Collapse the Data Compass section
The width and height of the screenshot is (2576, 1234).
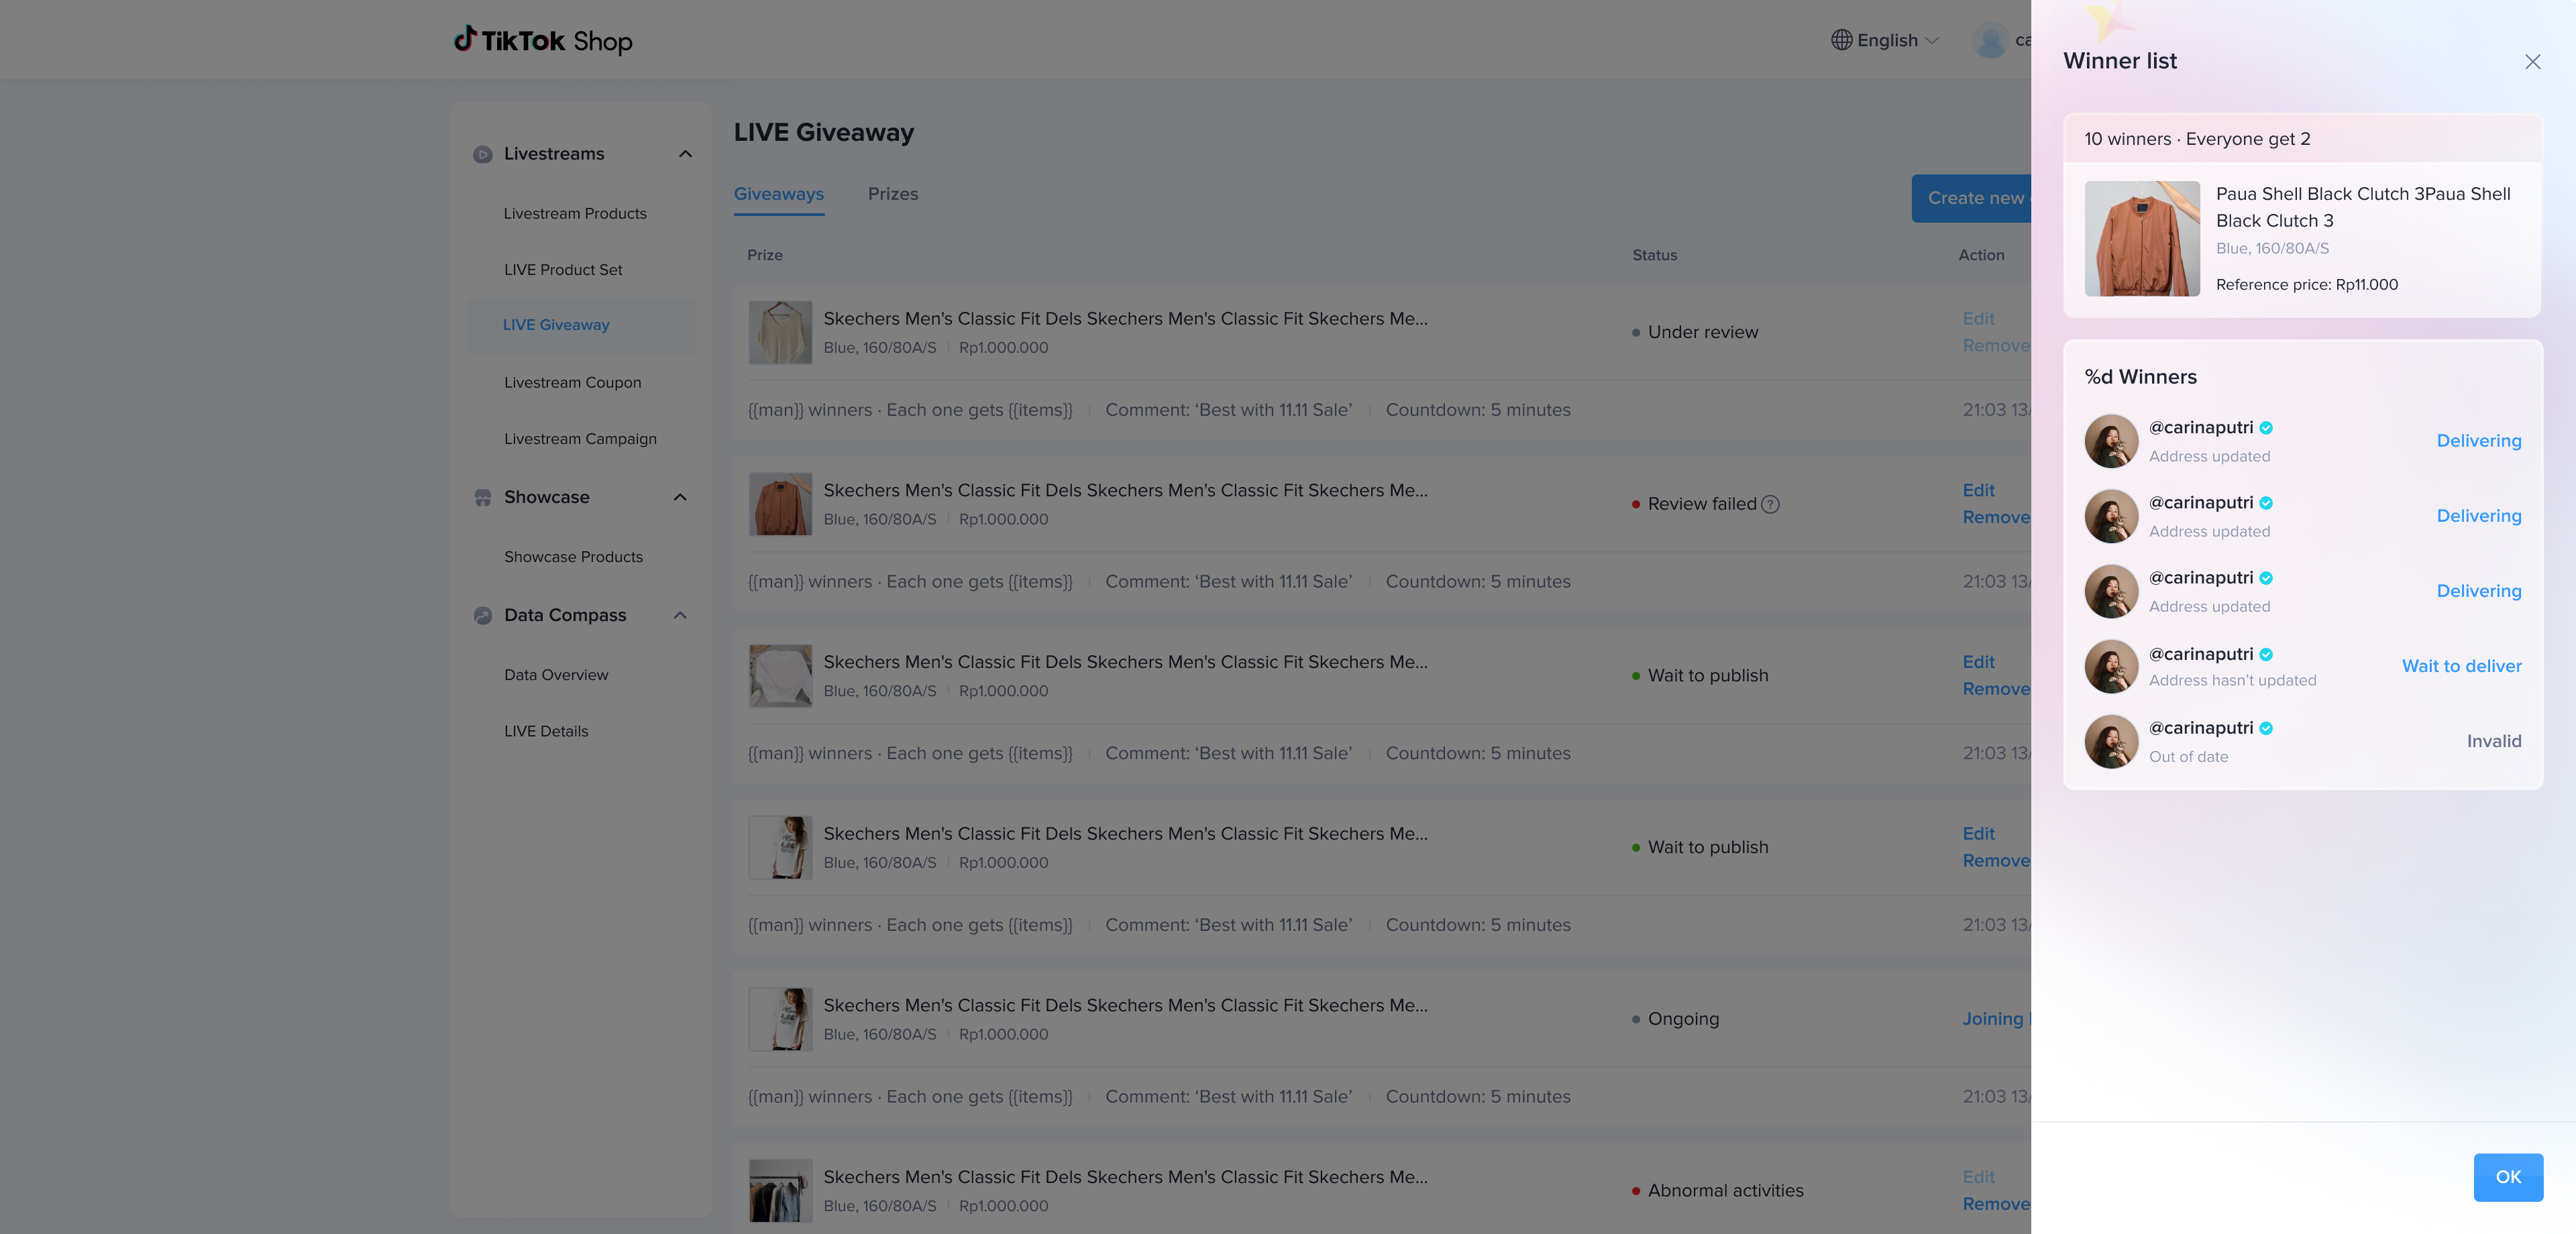tap(680, 616)
